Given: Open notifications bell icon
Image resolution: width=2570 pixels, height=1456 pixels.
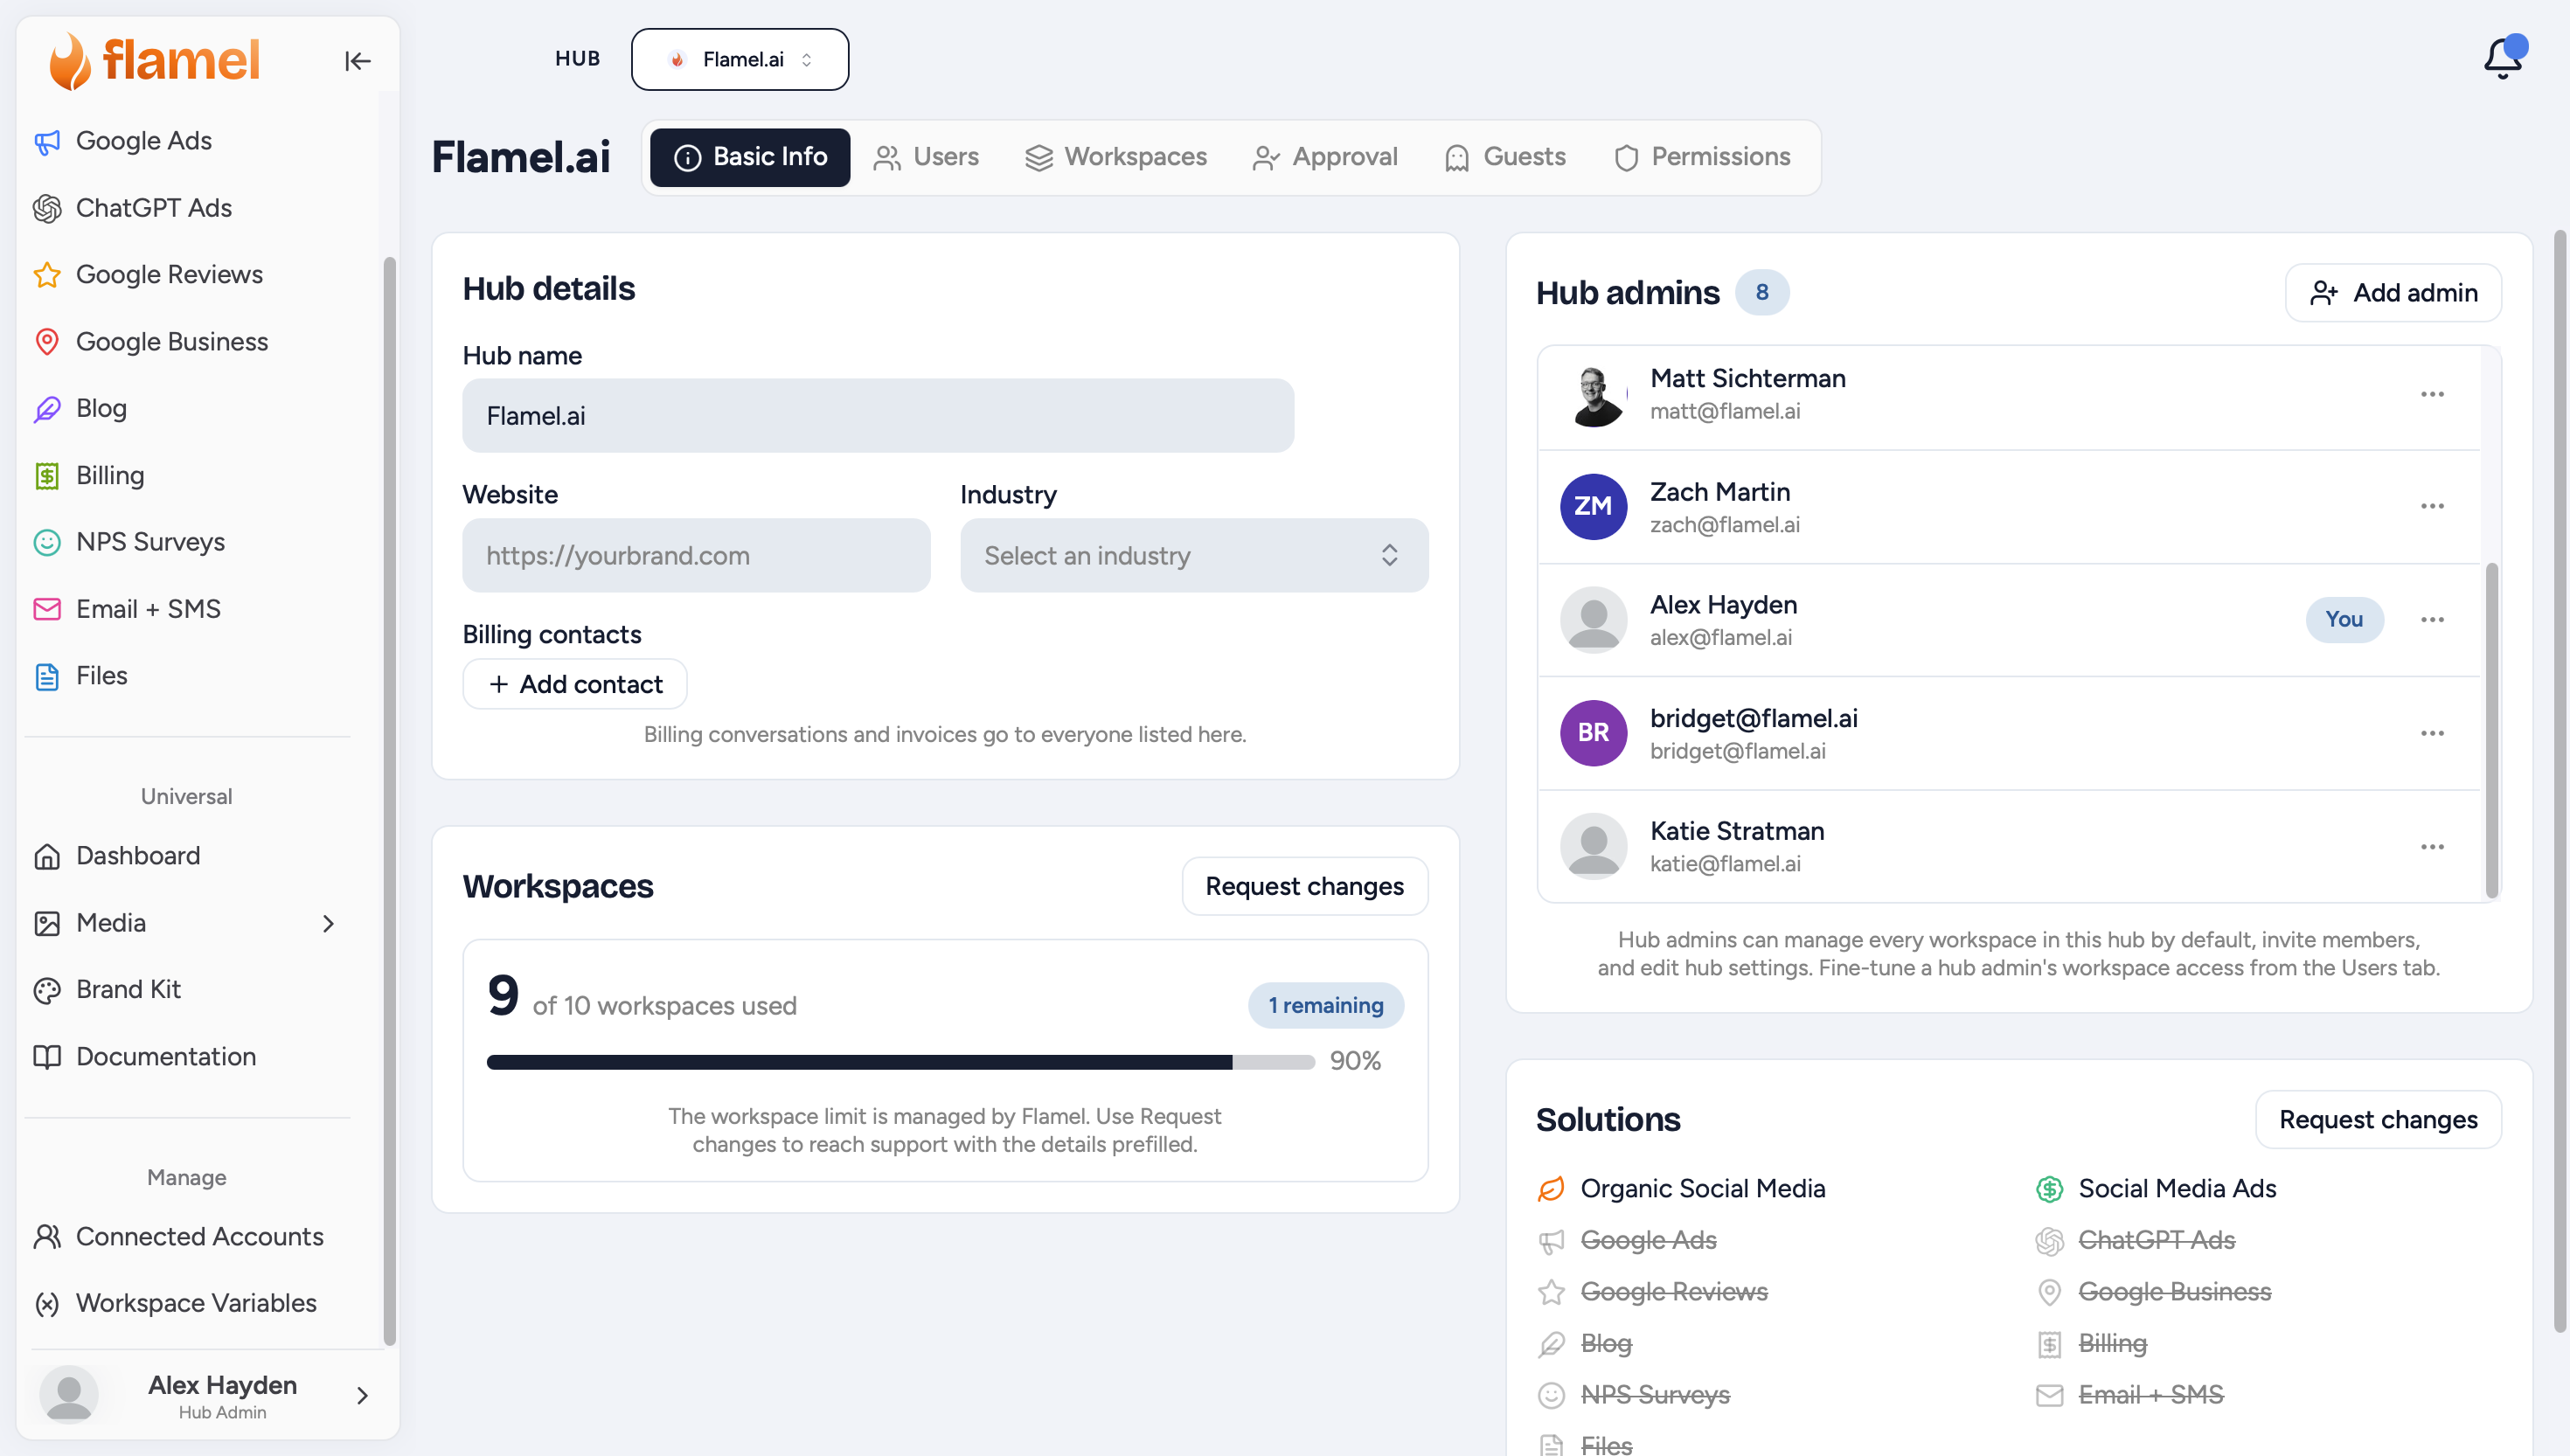Looking at the screenshot, I should point(2502,59).
